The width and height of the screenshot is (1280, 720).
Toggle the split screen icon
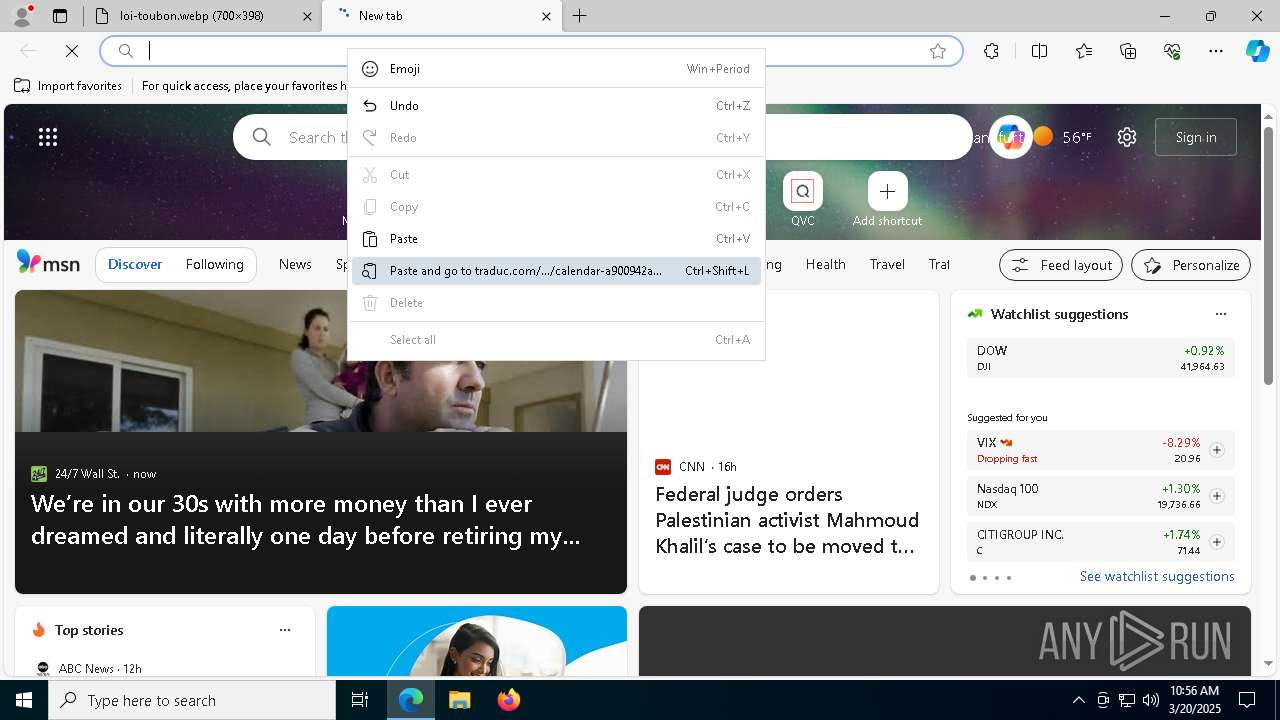coord(1039,51)
